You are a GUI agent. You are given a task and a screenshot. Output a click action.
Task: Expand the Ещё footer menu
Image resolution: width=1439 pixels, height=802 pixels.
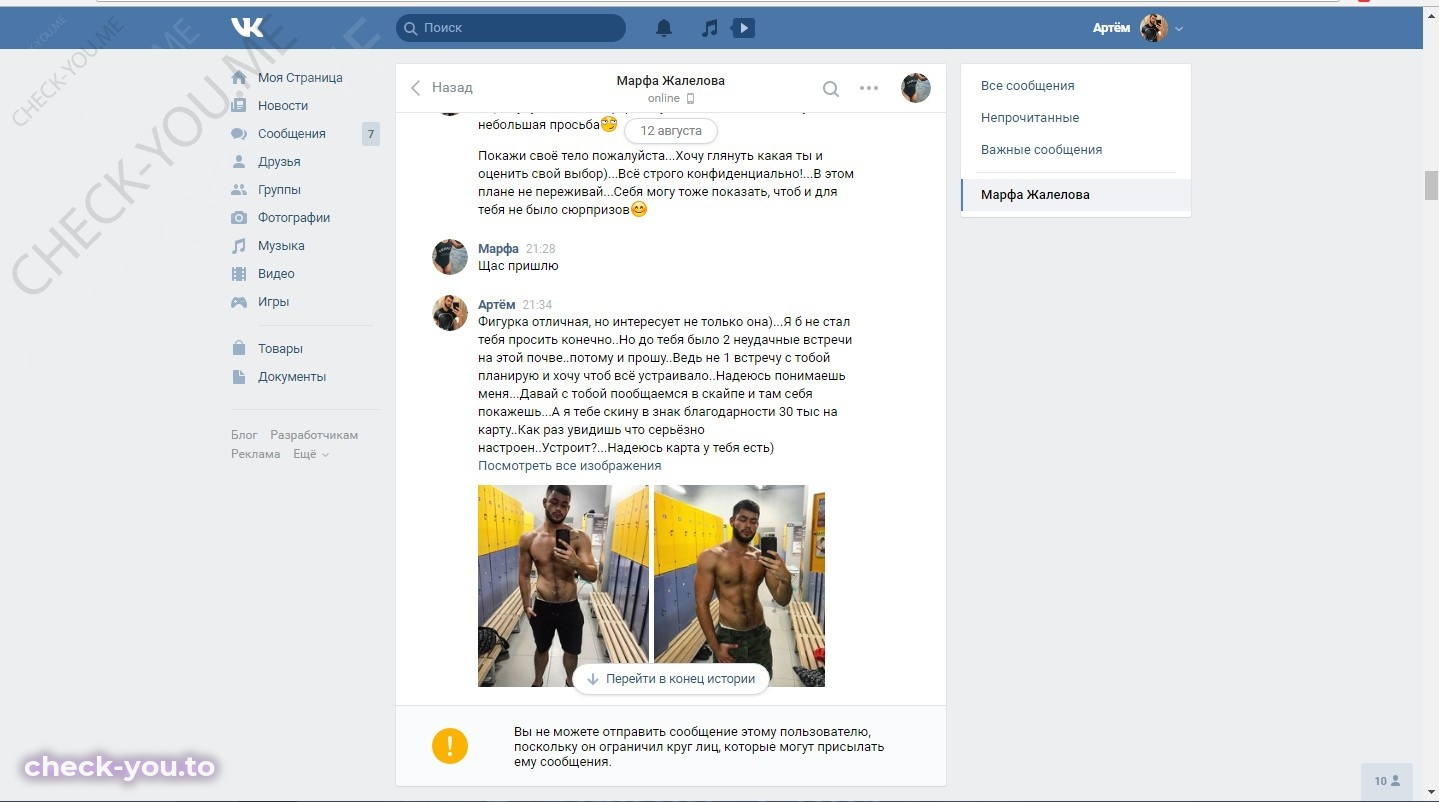(x=310, y=454)
